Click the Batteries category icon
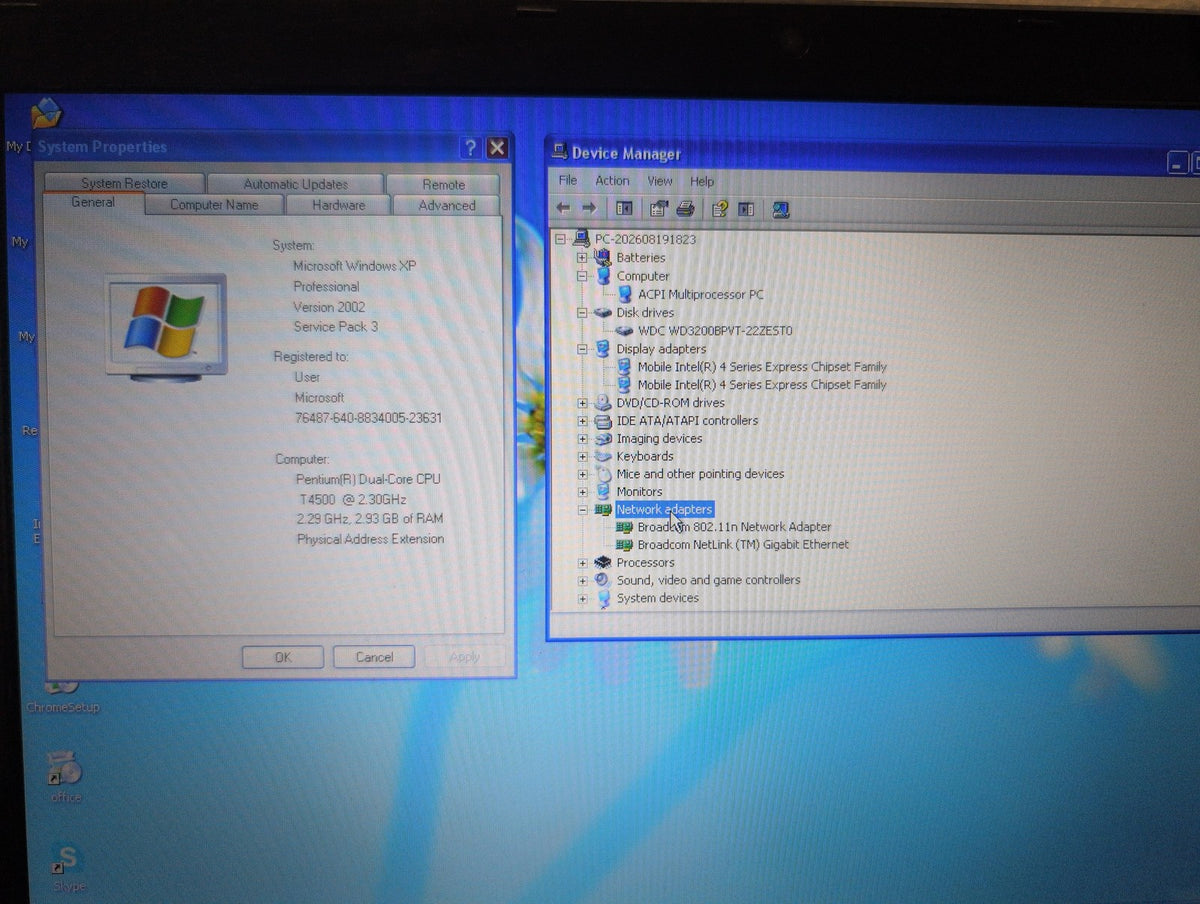Viewport: 1200px width, 904px height. (x=603, y=257)
